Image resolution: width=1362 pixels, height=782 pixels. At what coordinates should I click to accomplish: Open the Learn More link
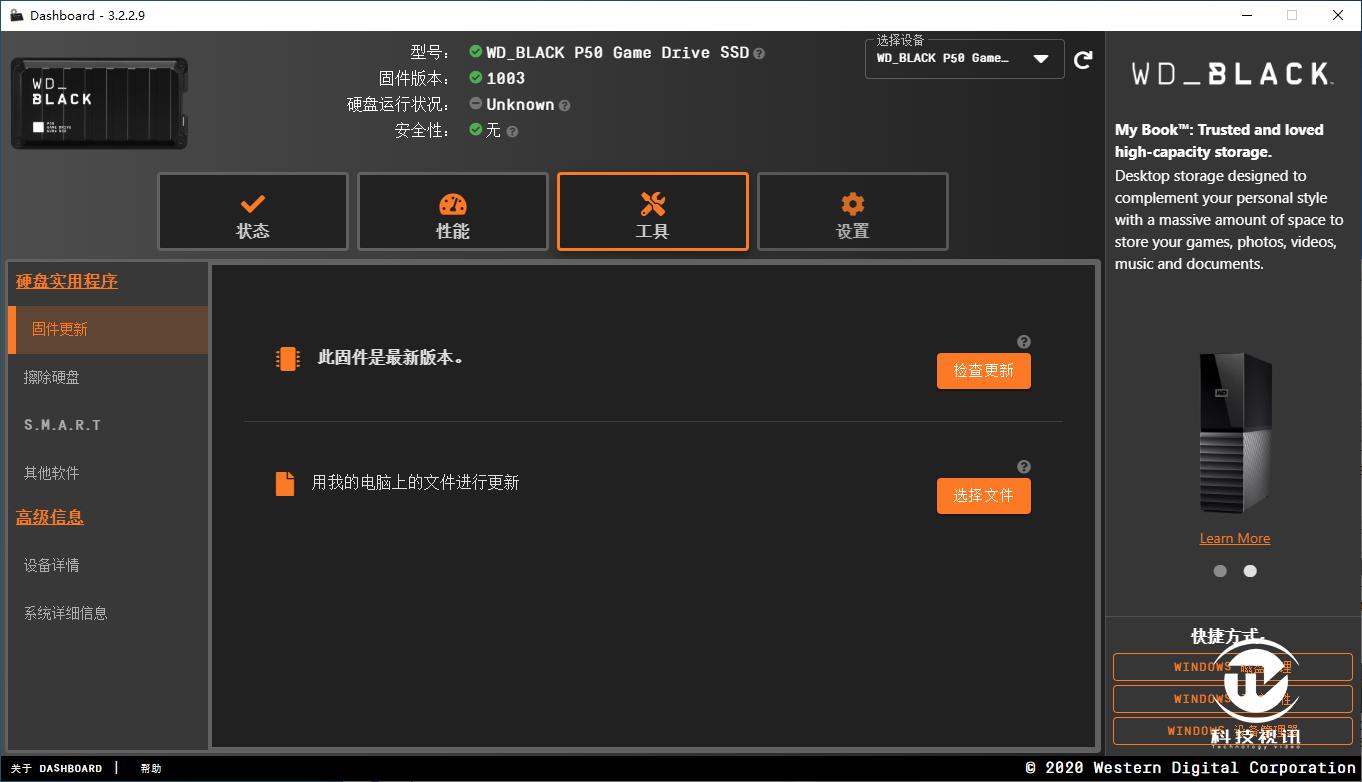tap(1234, 537)
